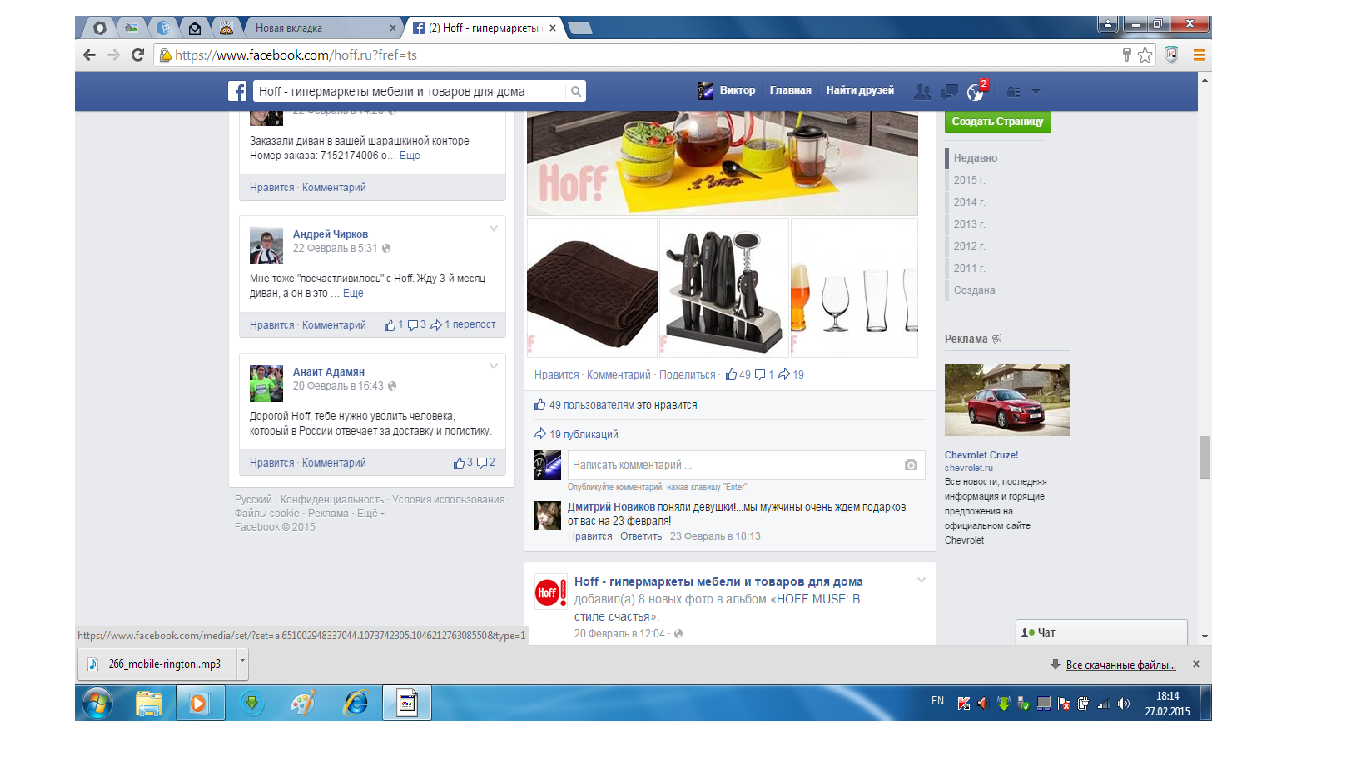Viewport: 1366px width, 768px height.
Task: Click Ответить under Дмитрий Новиков comment
Action: click(x=641, y=536)
